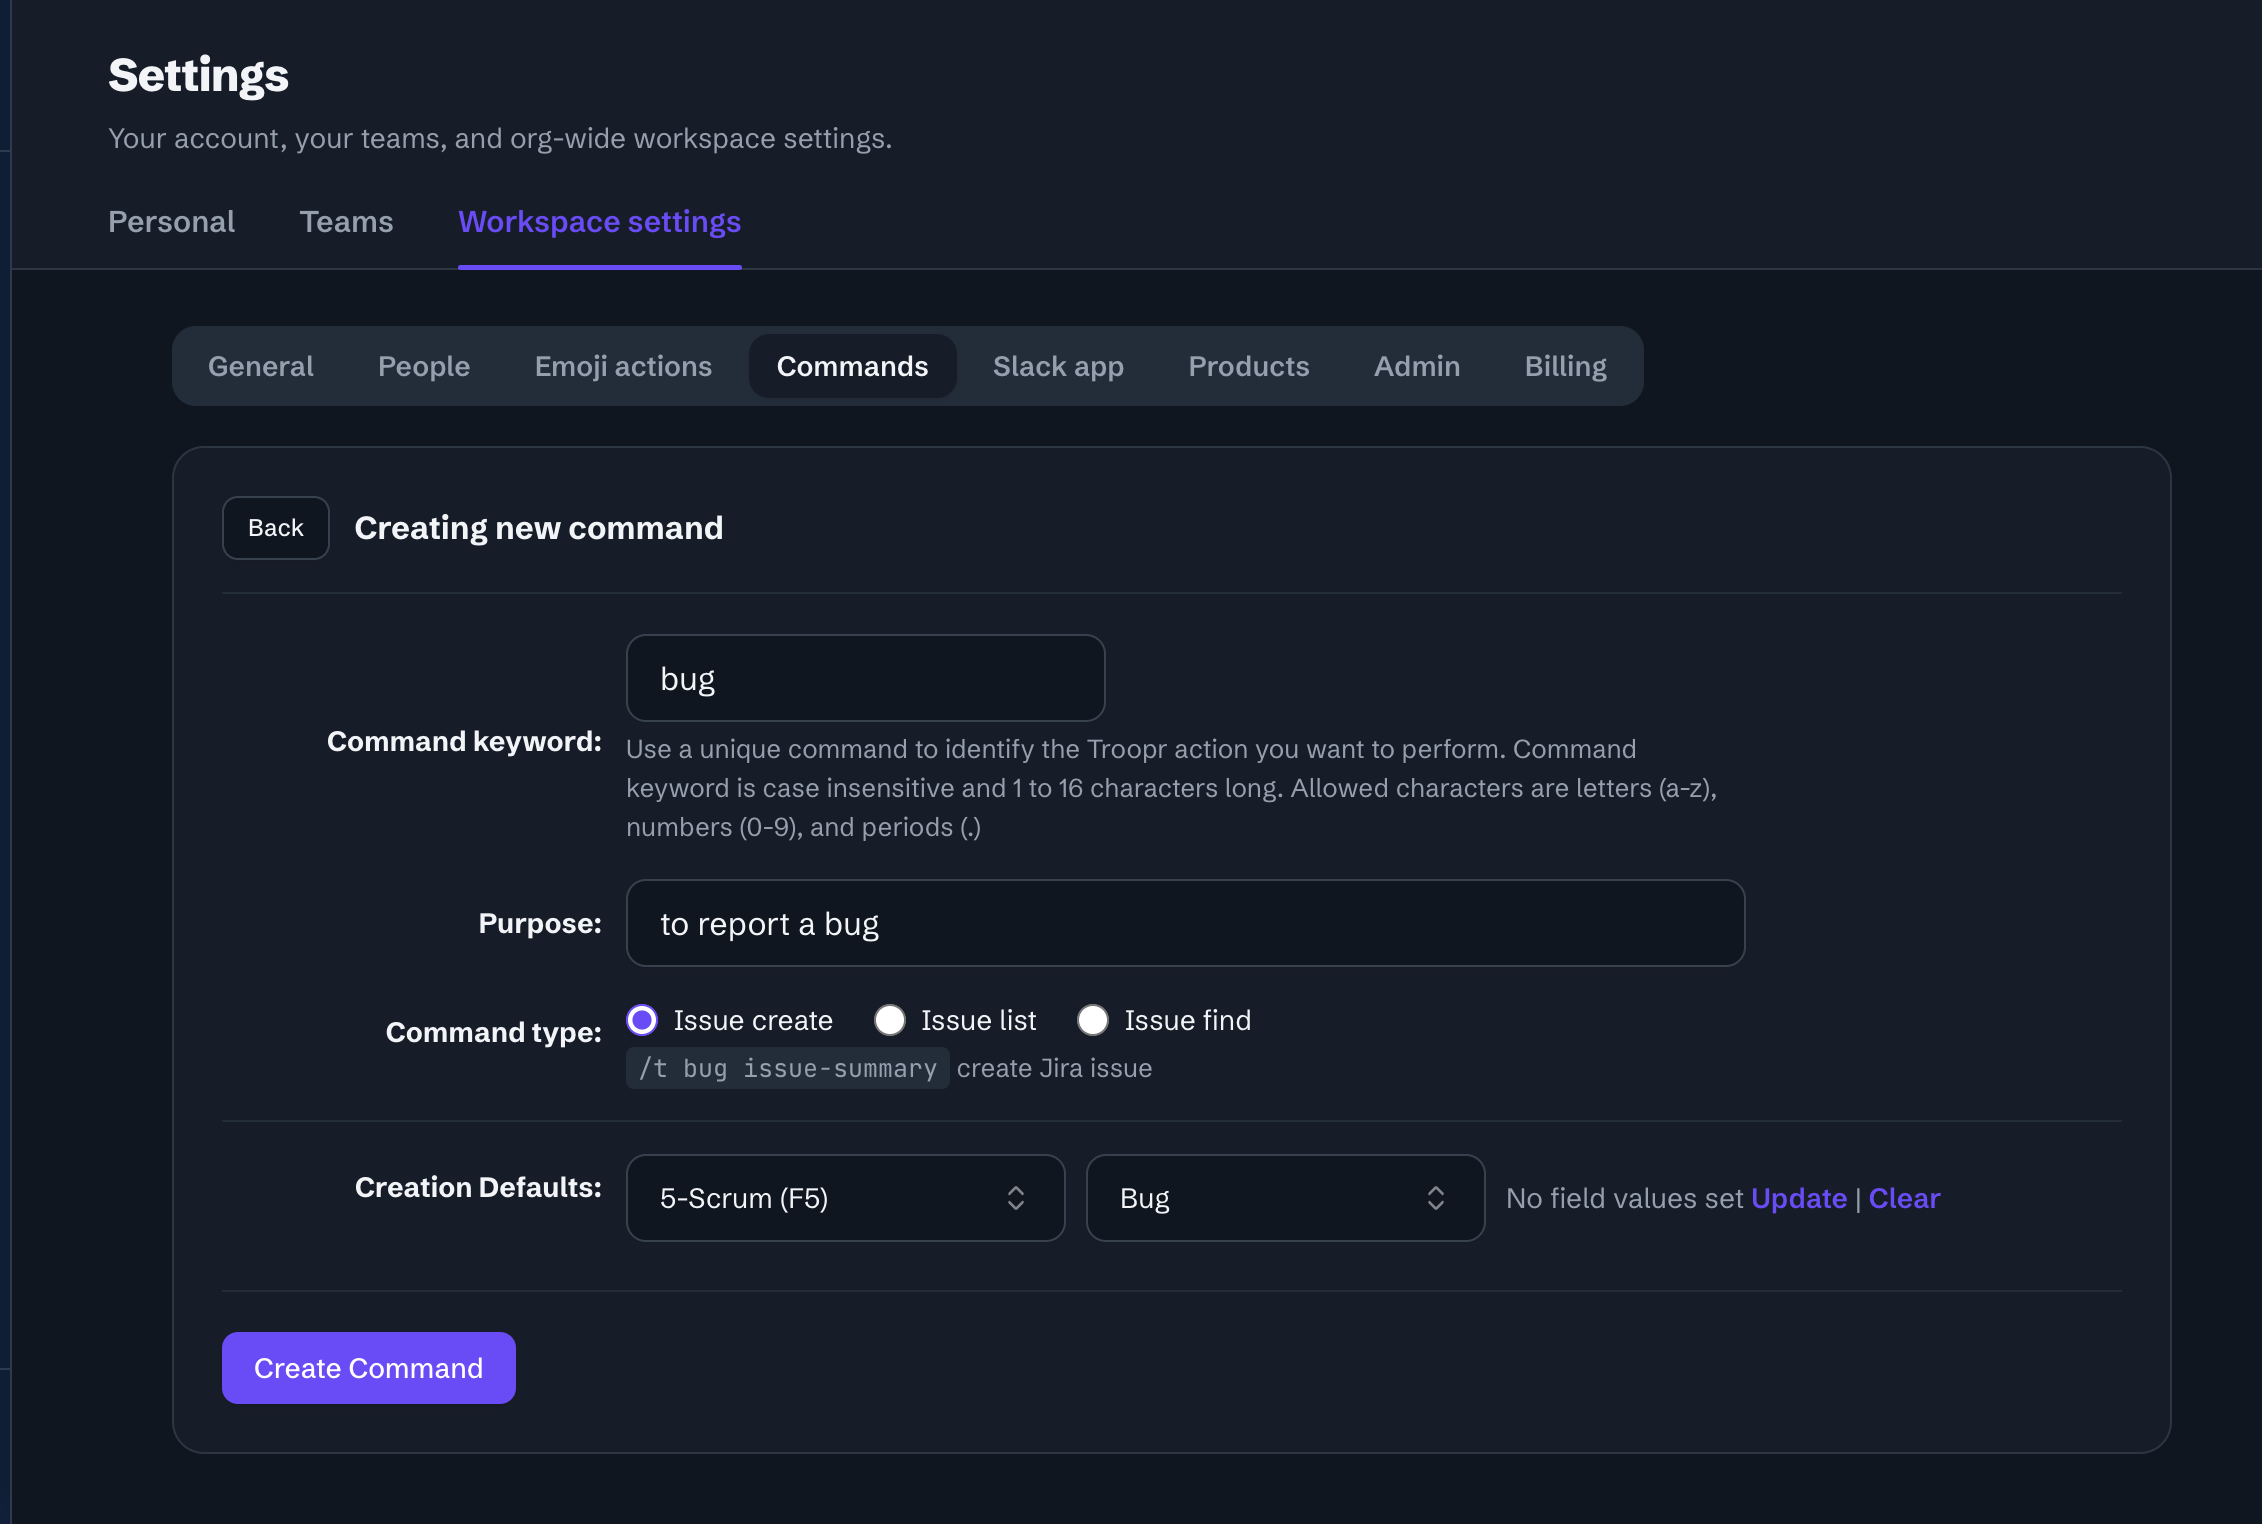2262x1524 pixels.
Task: Click the Back button
Action: (x=276, y=528)
